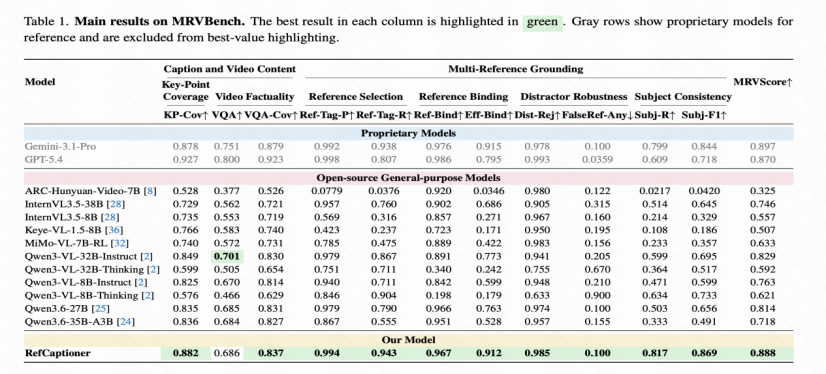The height and width of the screenshot is (374, 826).
Task: Select the 'Distractor Robustness' subheader
Action: (574, 97)
